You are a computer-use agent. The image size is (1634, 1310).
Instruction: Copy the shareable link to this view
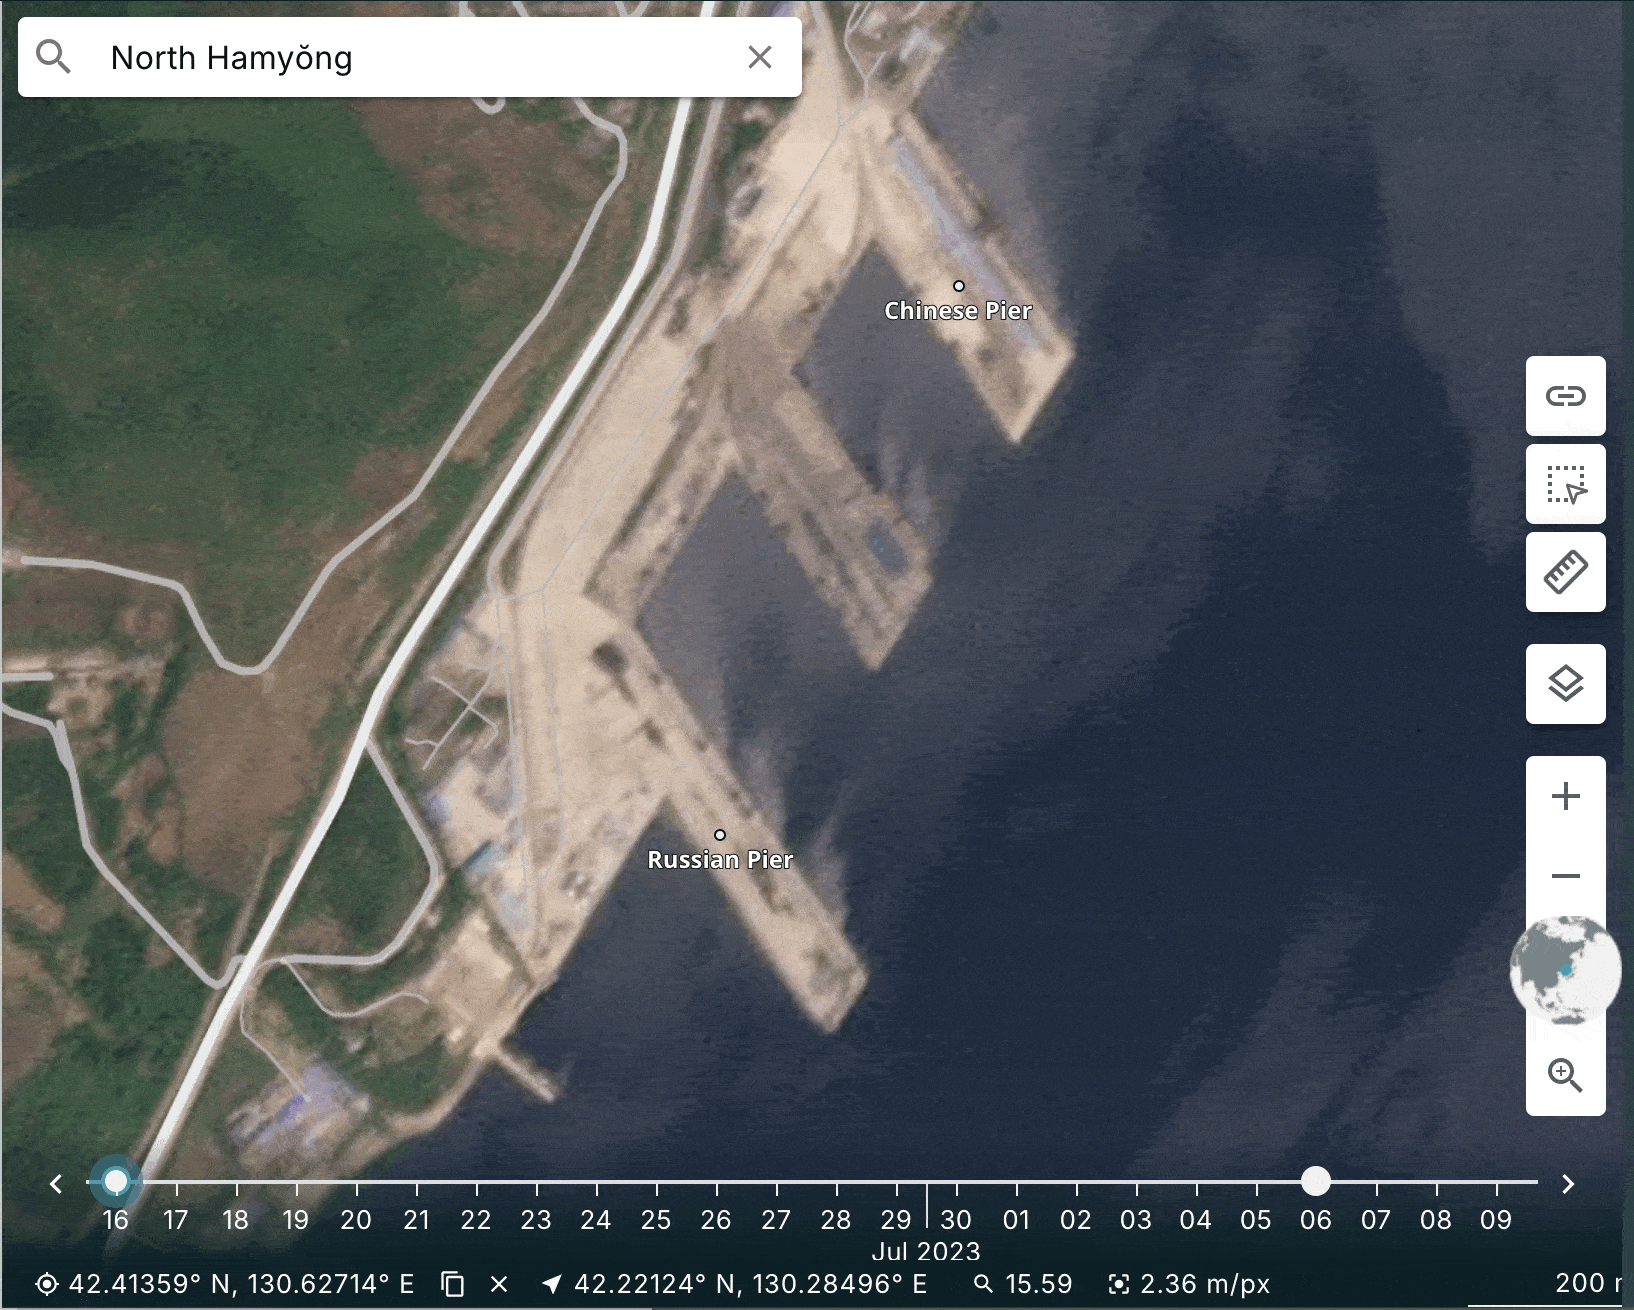[x=1566, y=396]
